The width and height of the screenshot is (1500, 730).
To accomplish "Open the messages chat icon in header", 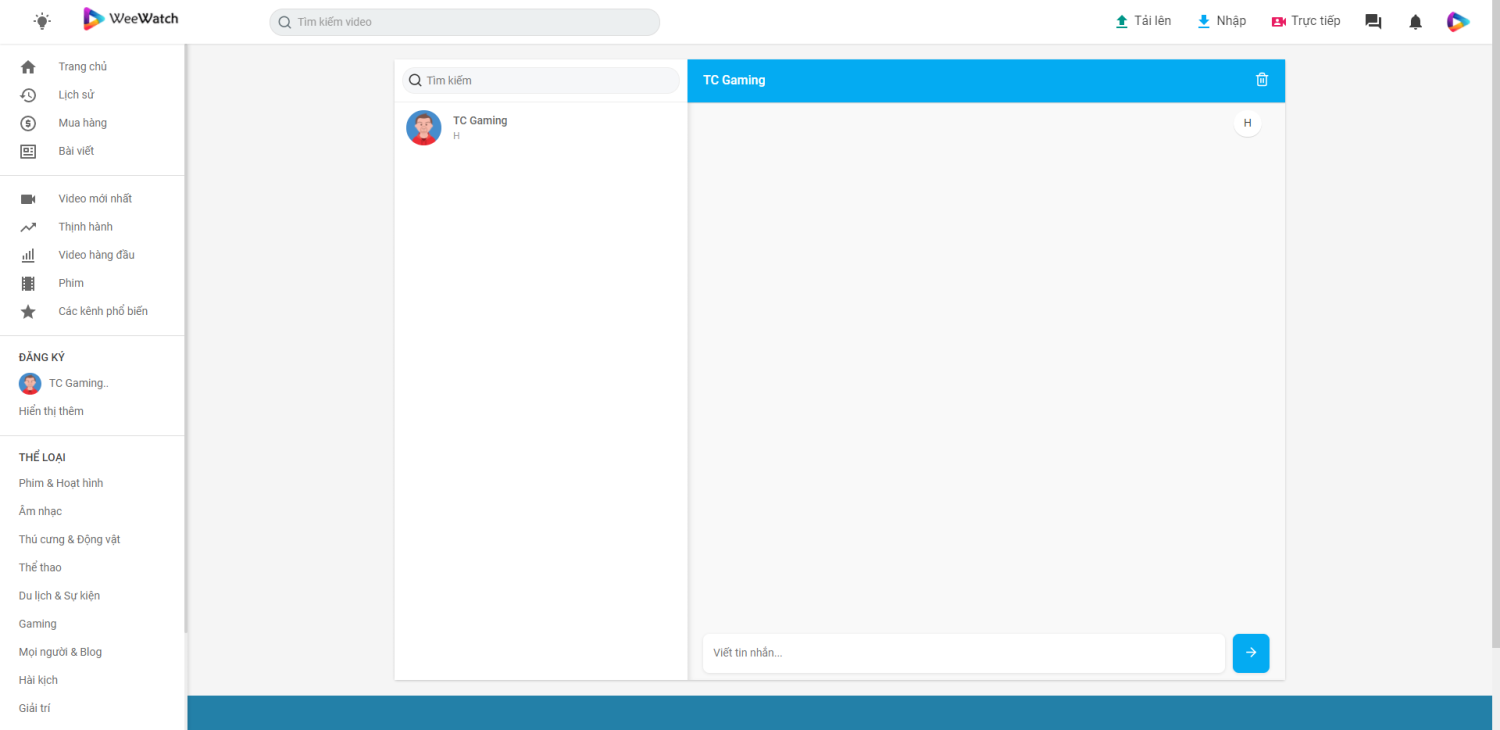I will click(1373, 22).
